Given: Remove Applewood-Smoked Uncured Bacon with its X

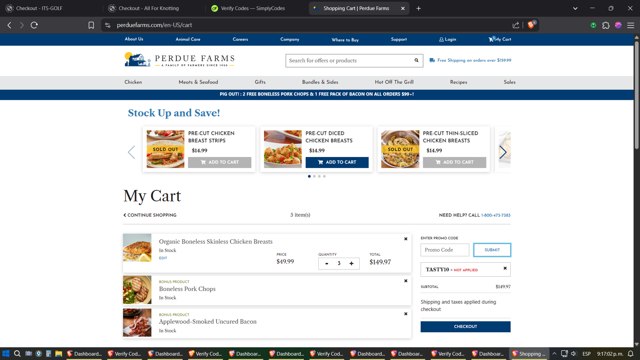Looking at the screenshot, I should click(x=406, y=314).
